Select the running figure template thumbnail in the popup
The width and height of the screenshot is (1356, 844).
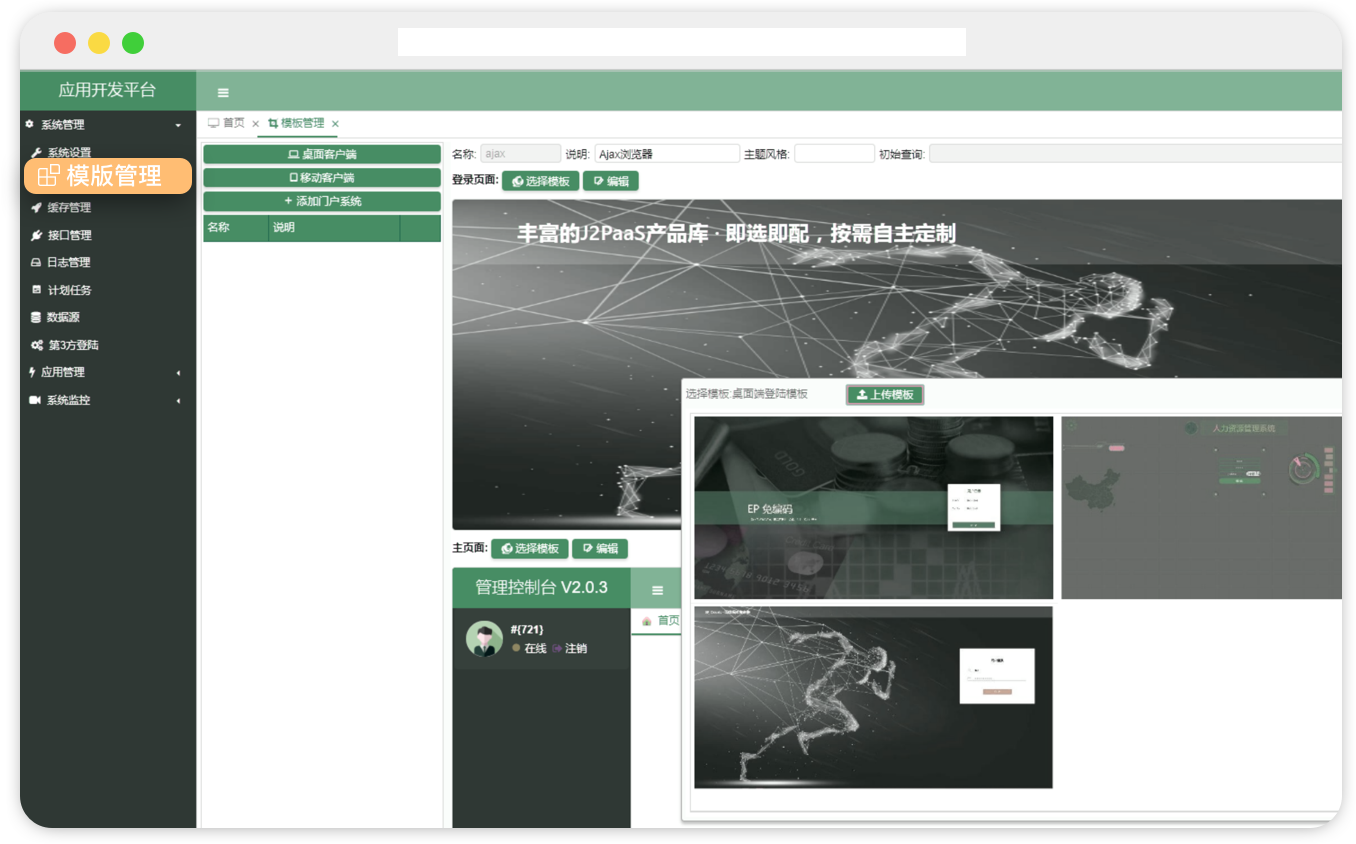[873, 697]
